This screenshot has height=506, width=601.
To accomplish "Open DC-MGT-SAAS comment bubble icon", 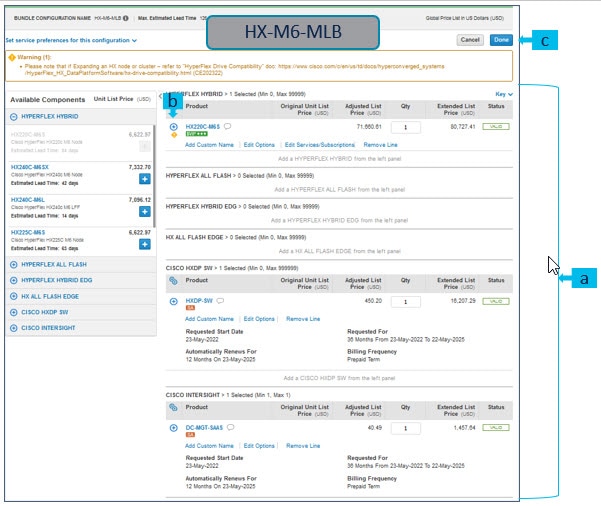I will (230, 427).
